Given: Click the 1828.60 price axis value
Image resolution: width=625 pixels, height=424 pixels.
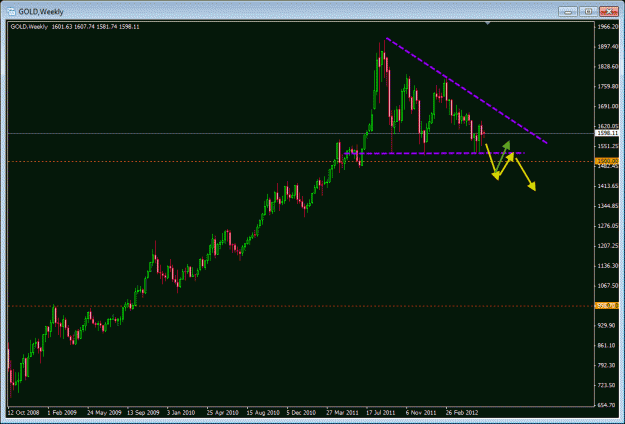Looking at the screenshot, I should coord(608,67).
